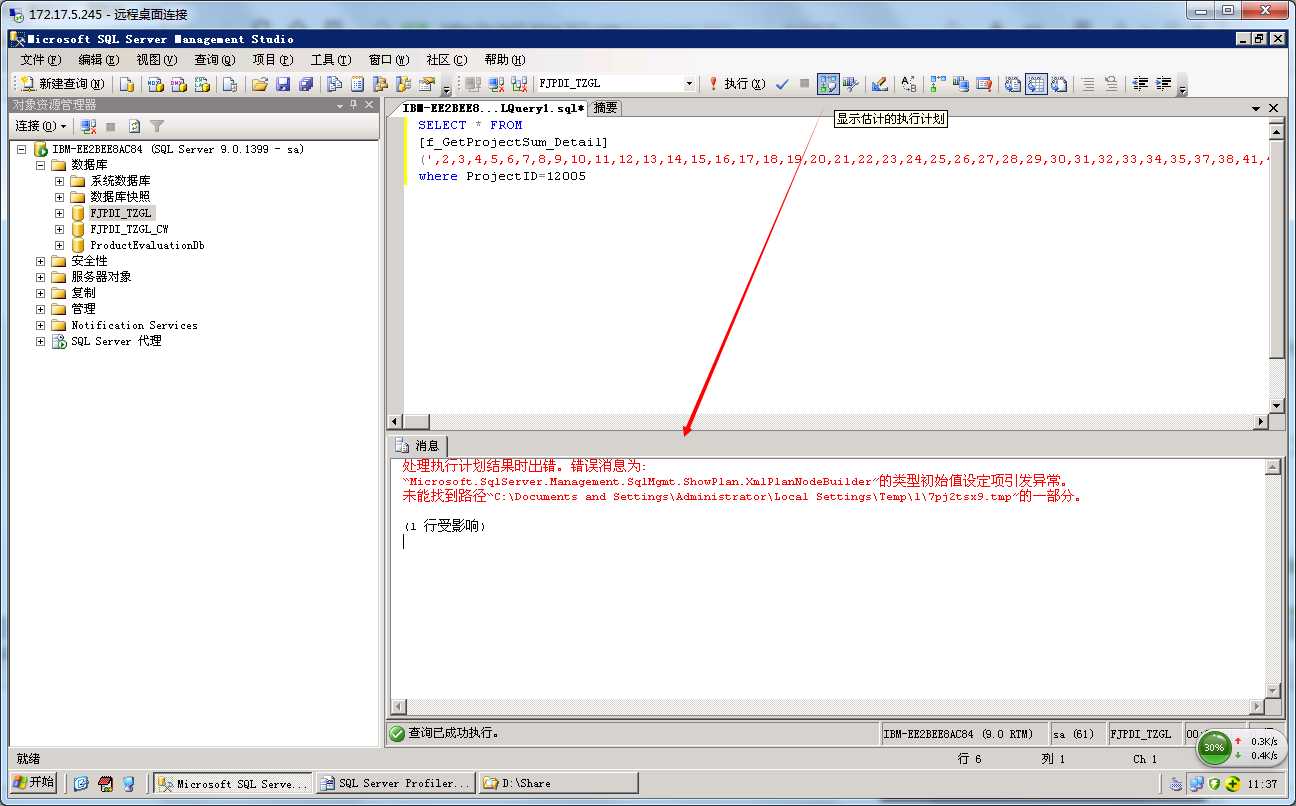Open the Summary window toolbar icon

(356, 84)
